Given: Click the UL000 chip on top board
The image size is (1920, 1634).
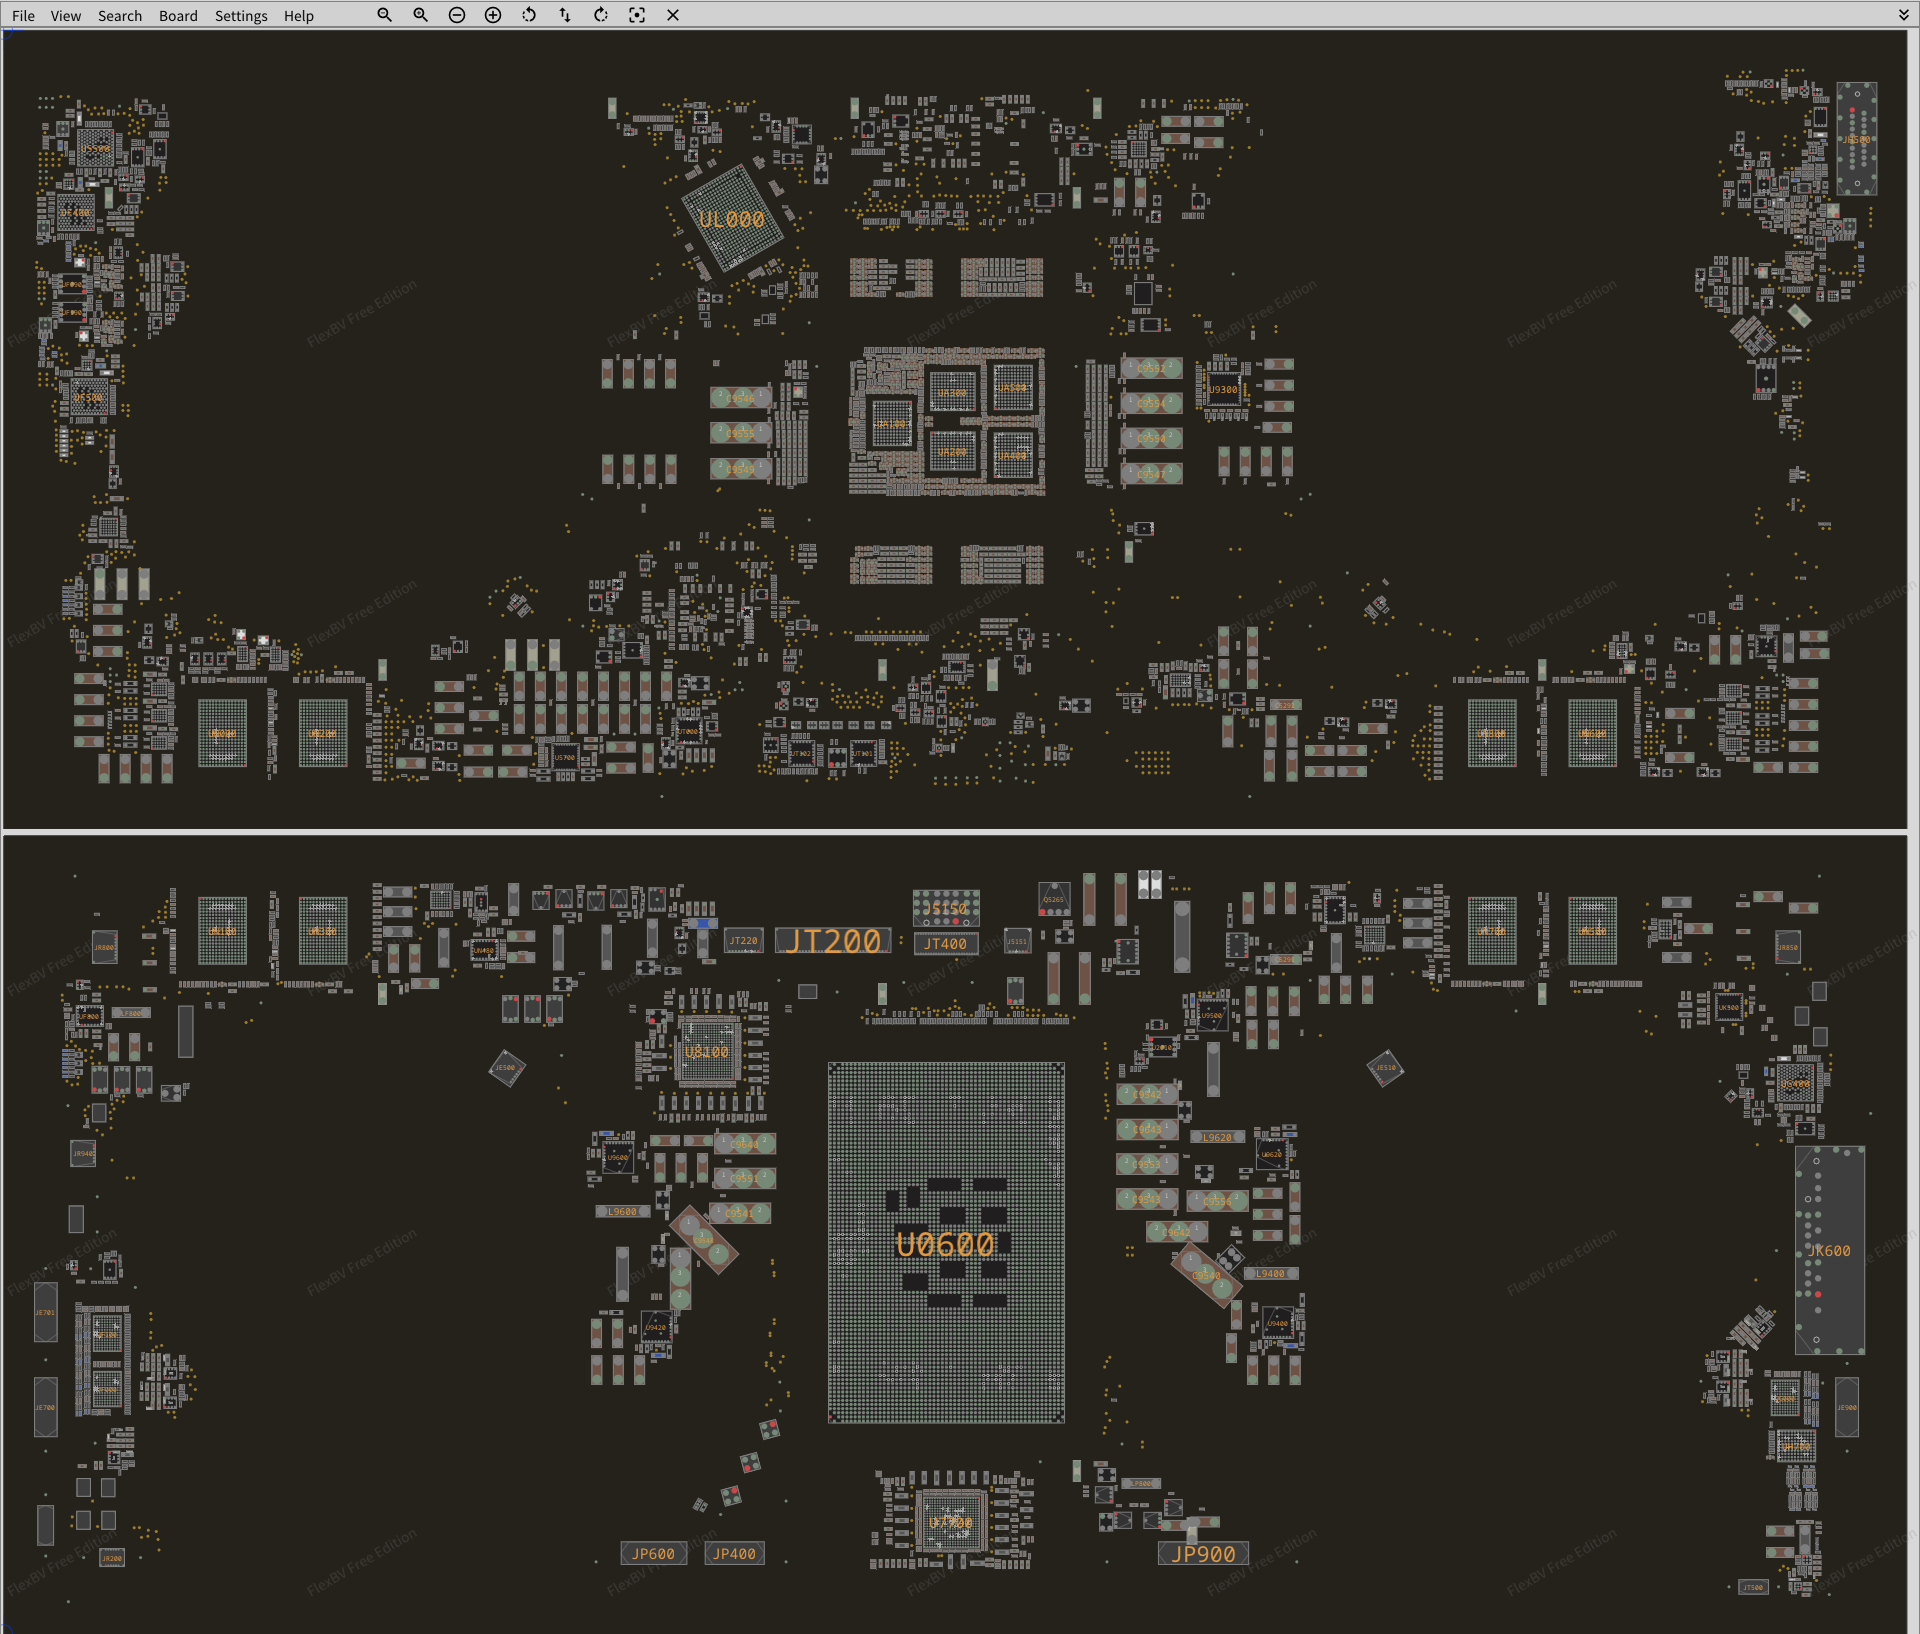Looking at the screenshot, I should click(732, 220).
